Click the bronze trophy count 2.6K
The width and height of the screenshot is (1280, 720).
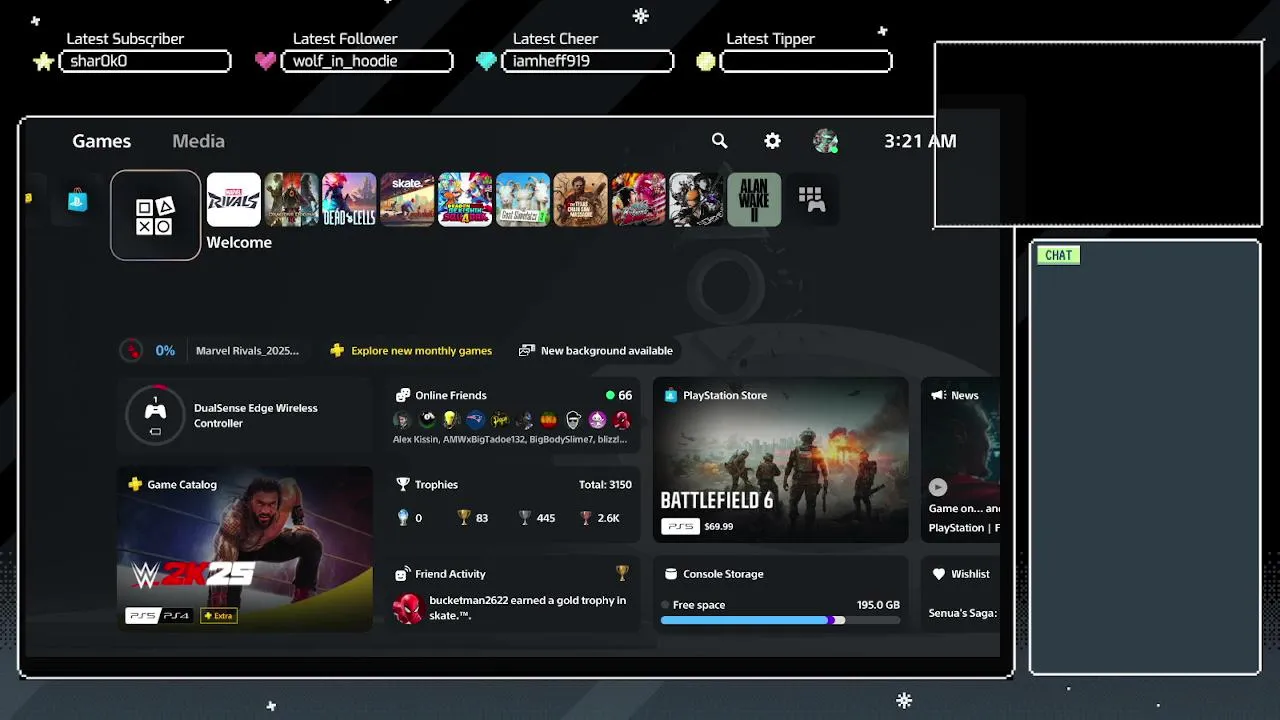(600, 518)
